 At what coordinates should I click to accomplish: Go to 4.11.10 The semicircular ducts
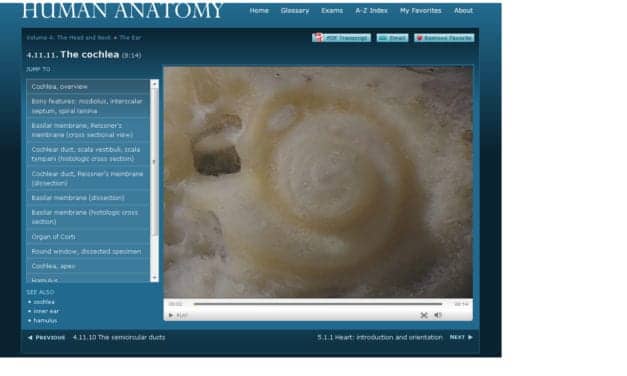click(119, 338)
